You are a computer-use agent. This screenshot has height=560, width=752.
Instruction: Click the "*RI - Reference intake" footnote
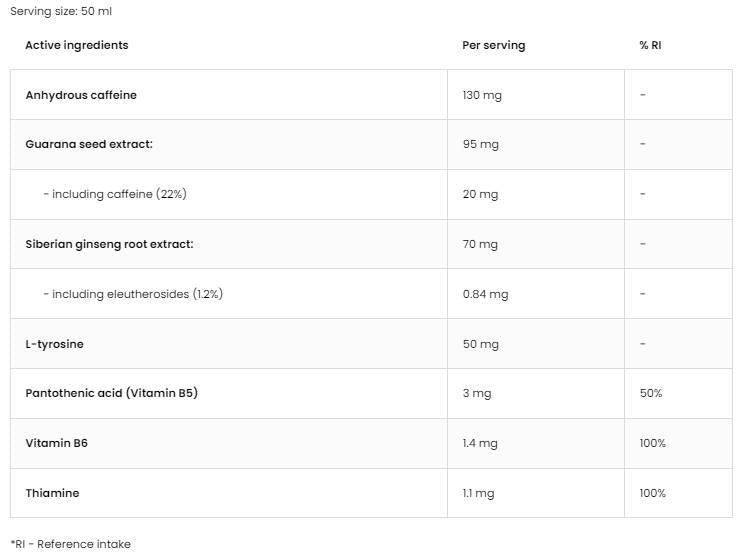[x=70, y=544]
